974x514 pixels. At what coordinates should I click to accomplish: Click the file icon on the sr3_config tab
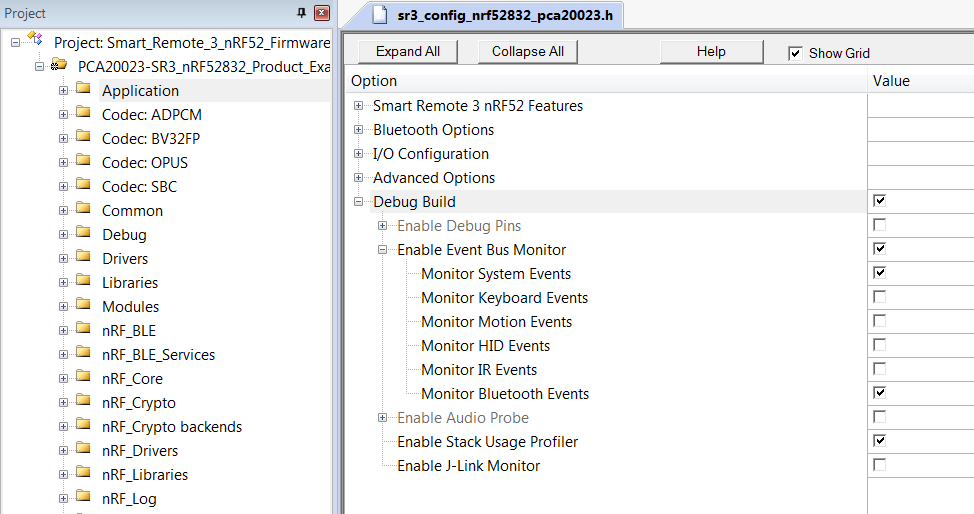coord(380,15)
